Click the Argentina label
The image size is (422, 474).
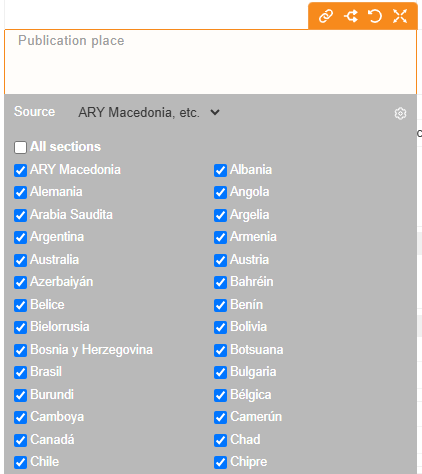[x=57, y=237]
